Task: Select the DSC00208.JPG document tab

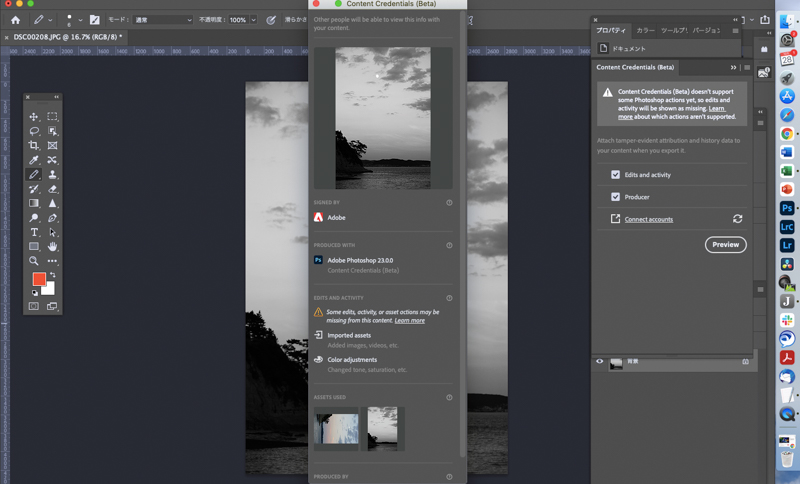Action: point(67,37)
